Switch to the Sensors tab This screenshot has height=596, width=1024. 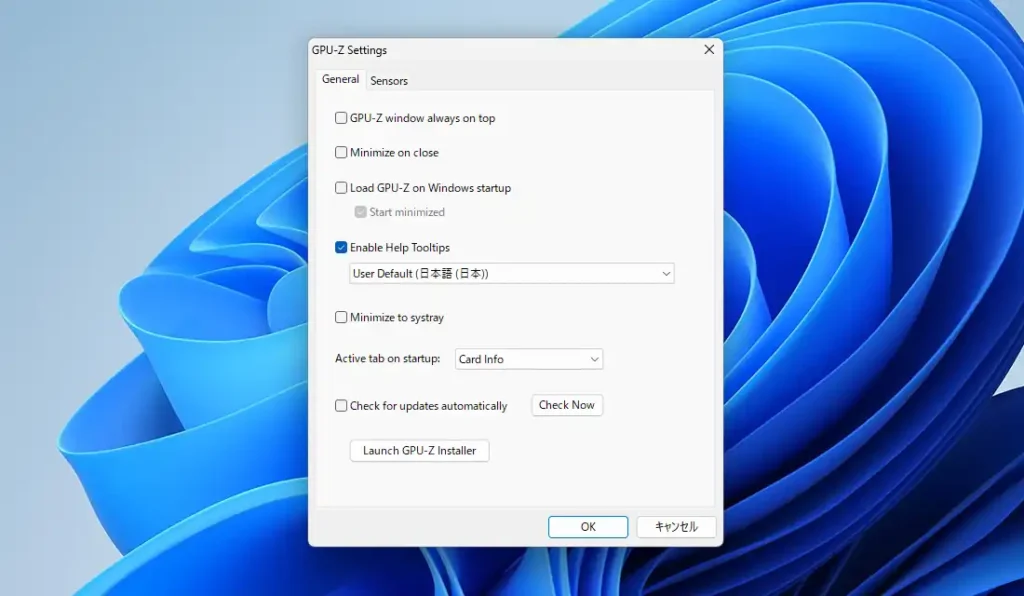point(389,81)
